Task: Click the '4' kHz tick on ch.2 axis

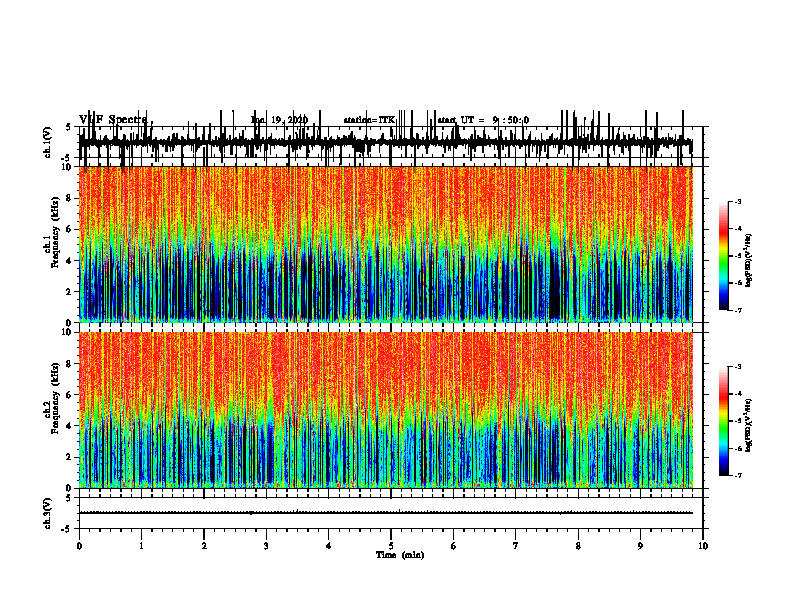Action: [70, 426]
